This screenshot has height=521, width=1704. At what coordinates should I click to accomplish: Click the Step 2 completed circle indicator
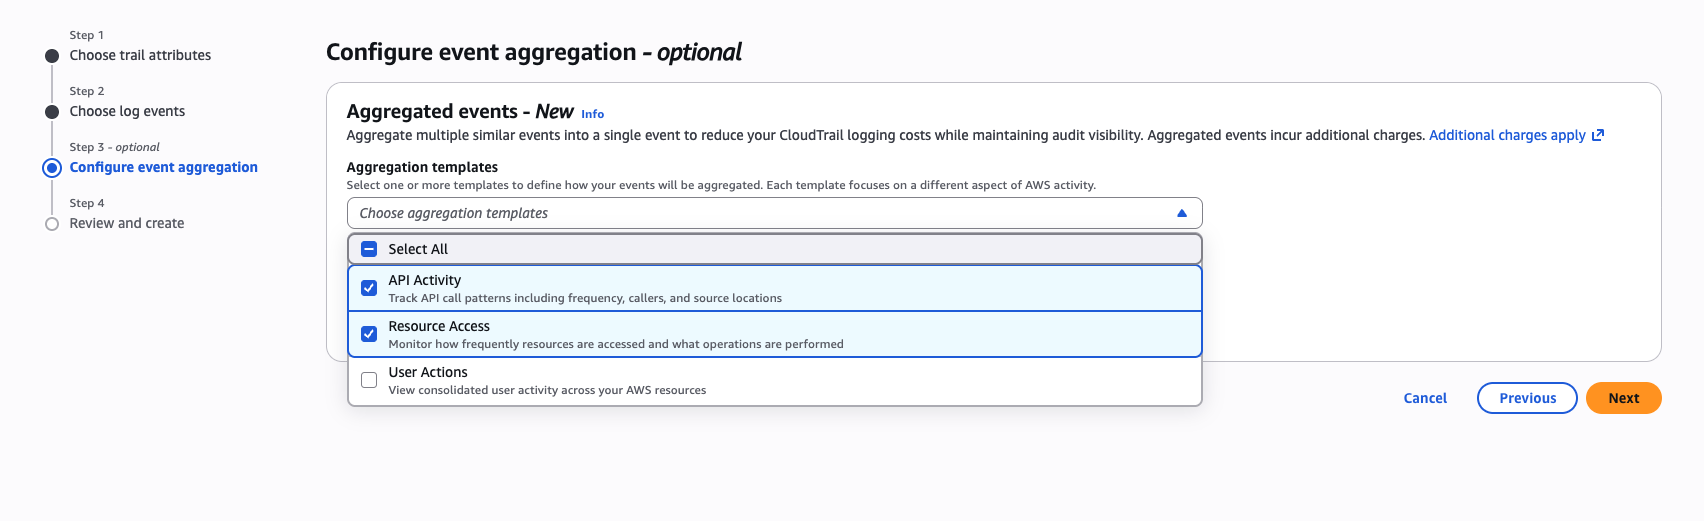click(52, 112)
